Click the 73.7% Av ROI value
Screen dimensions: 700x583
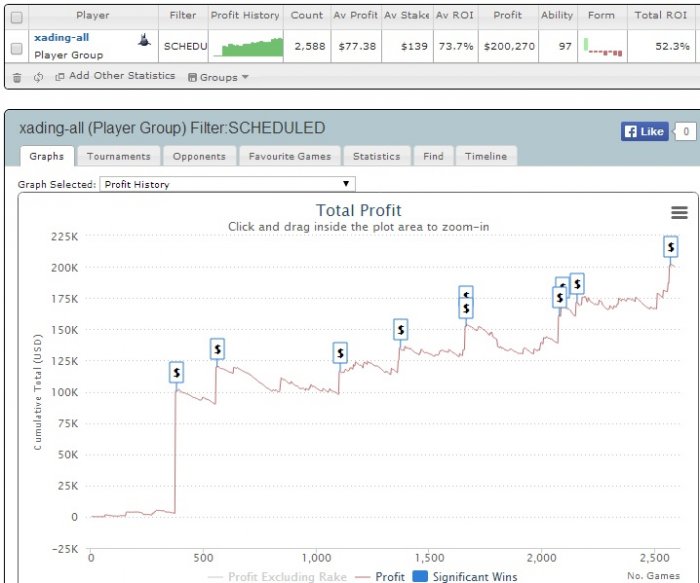tap(455, 46)
